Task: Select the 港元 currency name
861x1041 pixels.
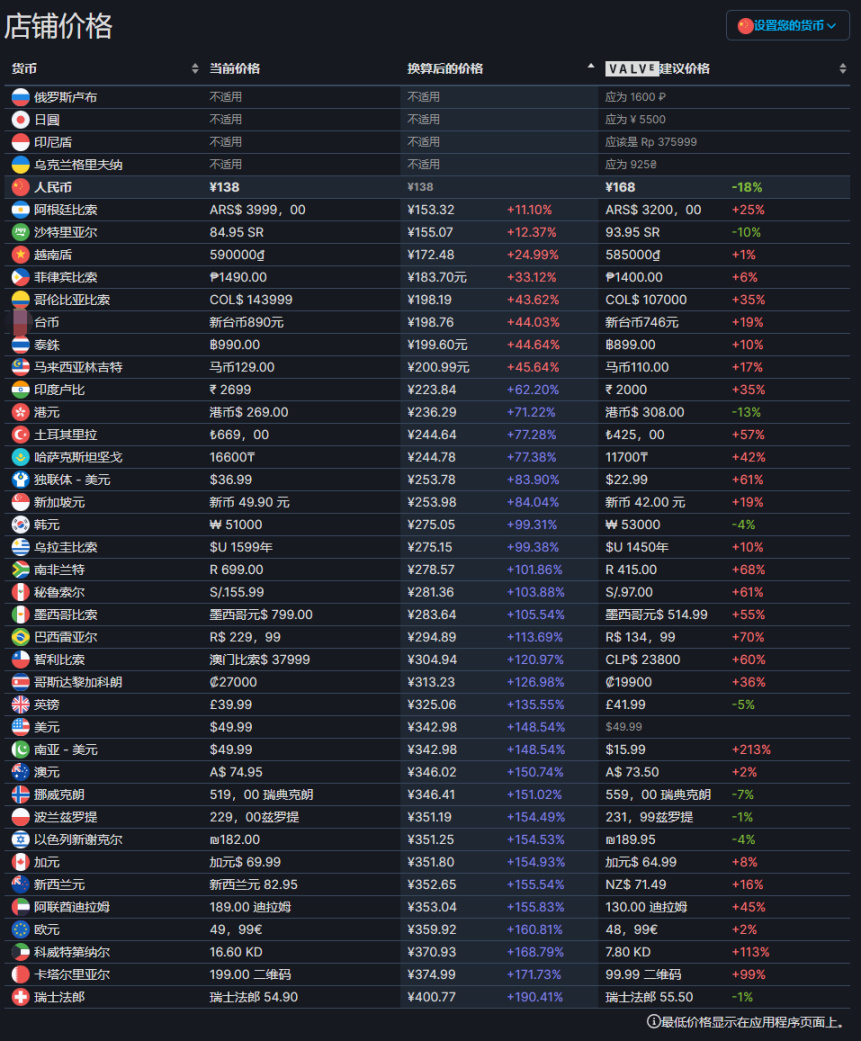Action: 47,412
